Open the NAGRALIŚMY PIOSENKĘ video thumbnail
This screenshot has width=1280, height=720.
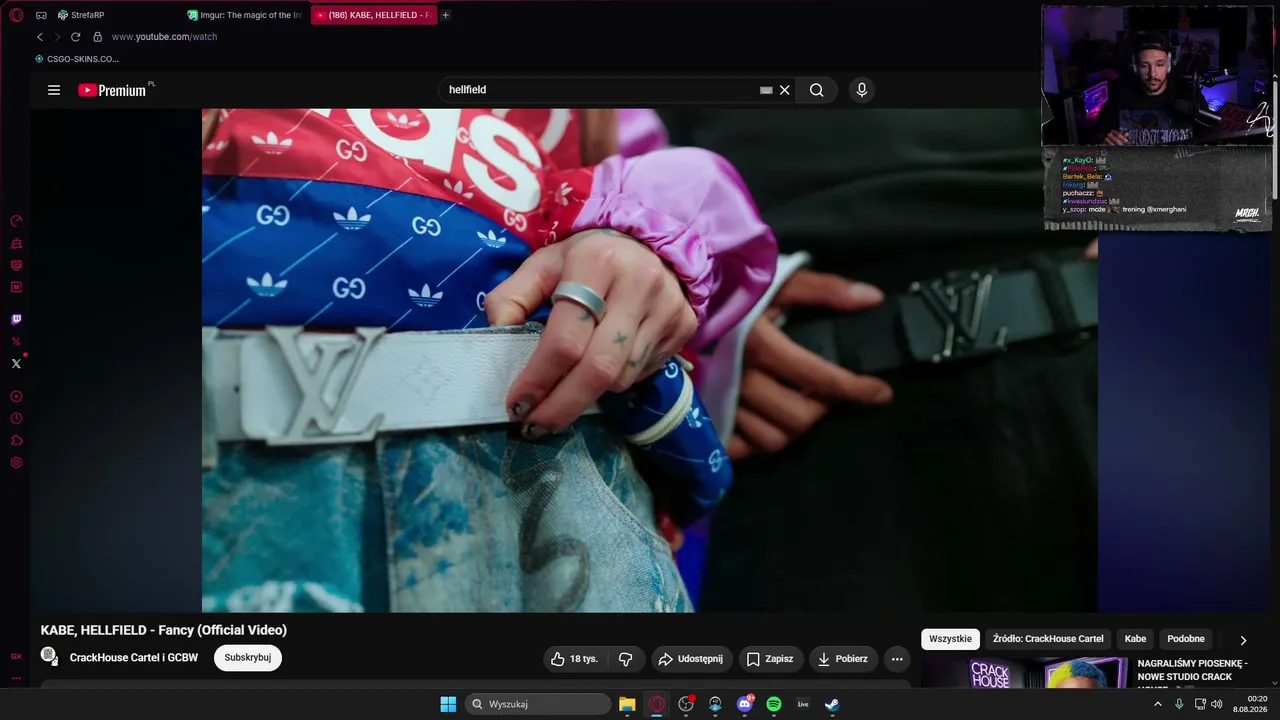pos(1025,674)
